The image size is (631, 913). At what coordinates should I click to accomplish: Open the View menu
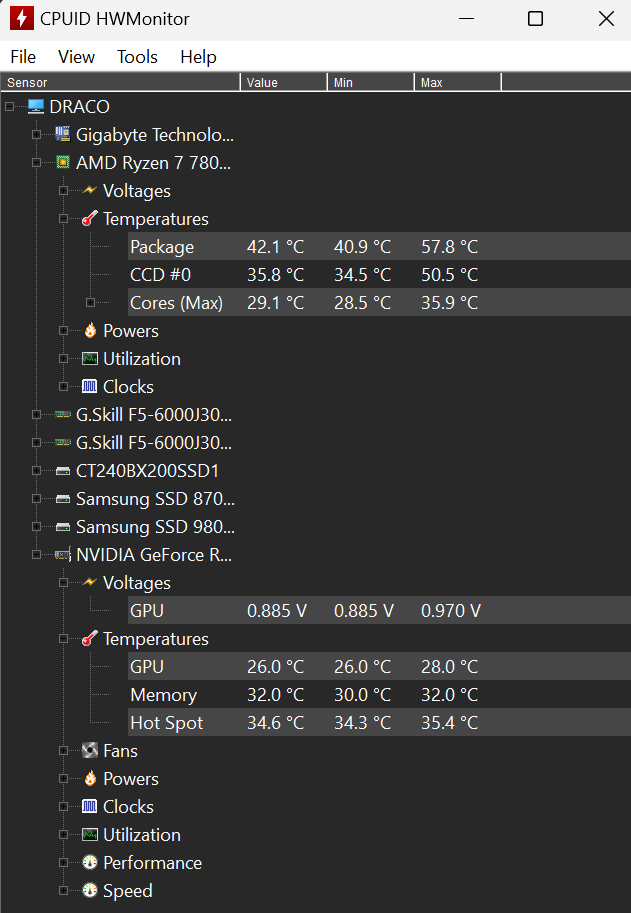point(77,57)
